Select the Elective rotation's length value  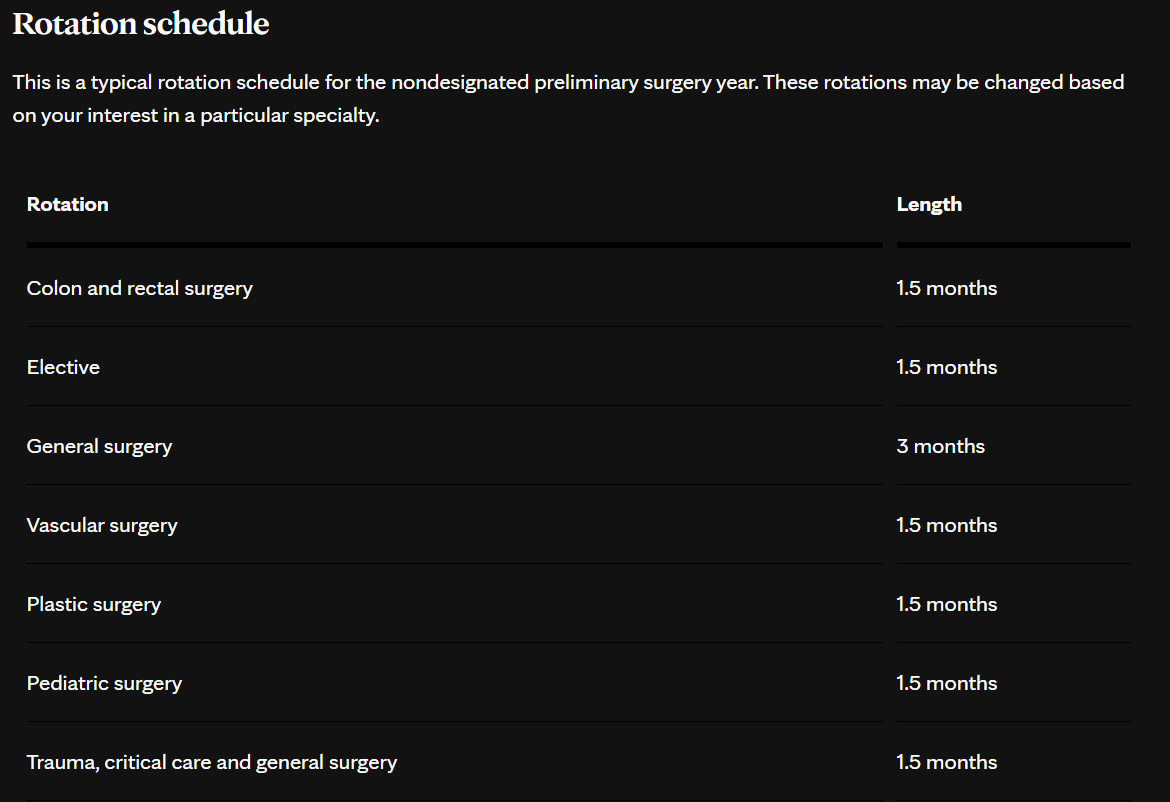947,368
